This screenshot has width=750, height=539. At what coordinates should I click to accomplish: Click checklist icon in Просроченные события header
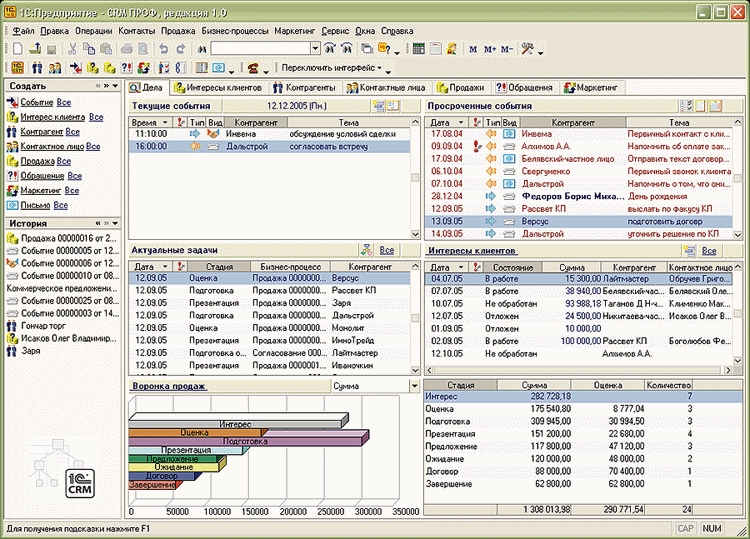tap(686, 106)
